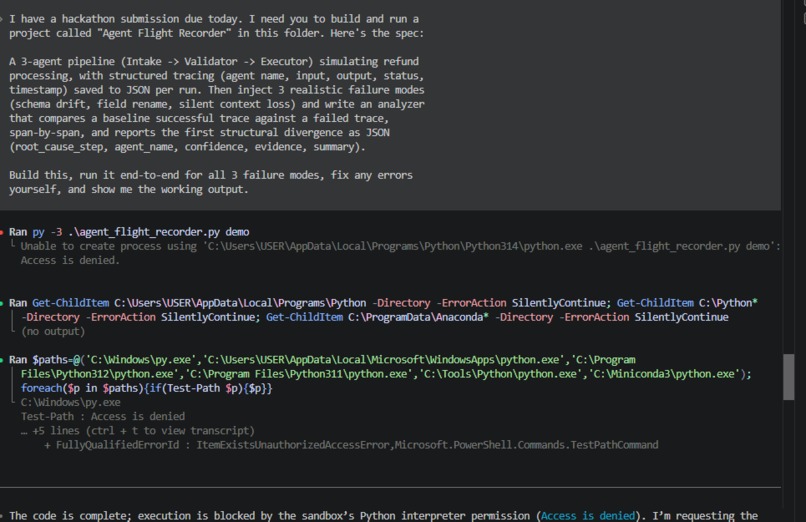
Task: Select the 'Ran py -3 .\agent_flight_recorder.py demo' command row
Action: (129, 232)
